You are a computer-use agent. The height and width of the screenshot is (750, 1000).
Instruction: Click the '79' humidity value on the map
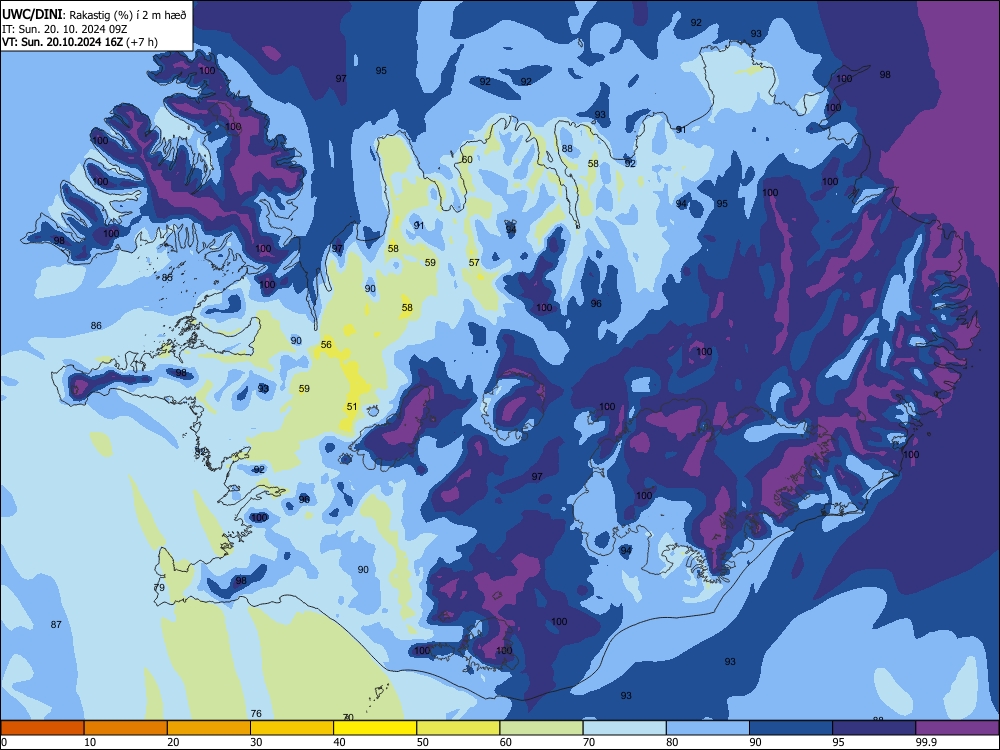tap(159, 587)
